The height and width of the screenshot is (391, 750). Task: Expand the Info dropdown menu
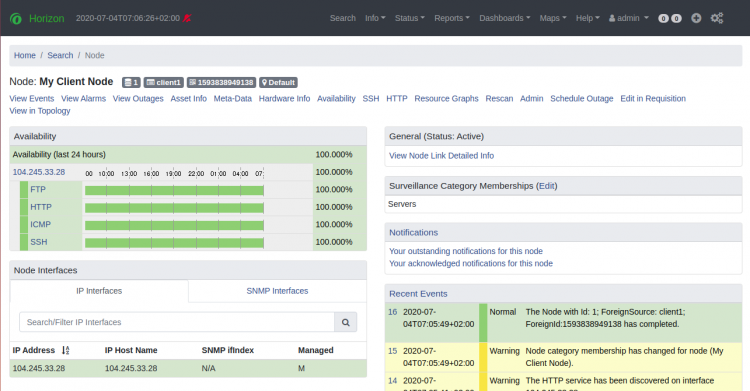[375, 18]
